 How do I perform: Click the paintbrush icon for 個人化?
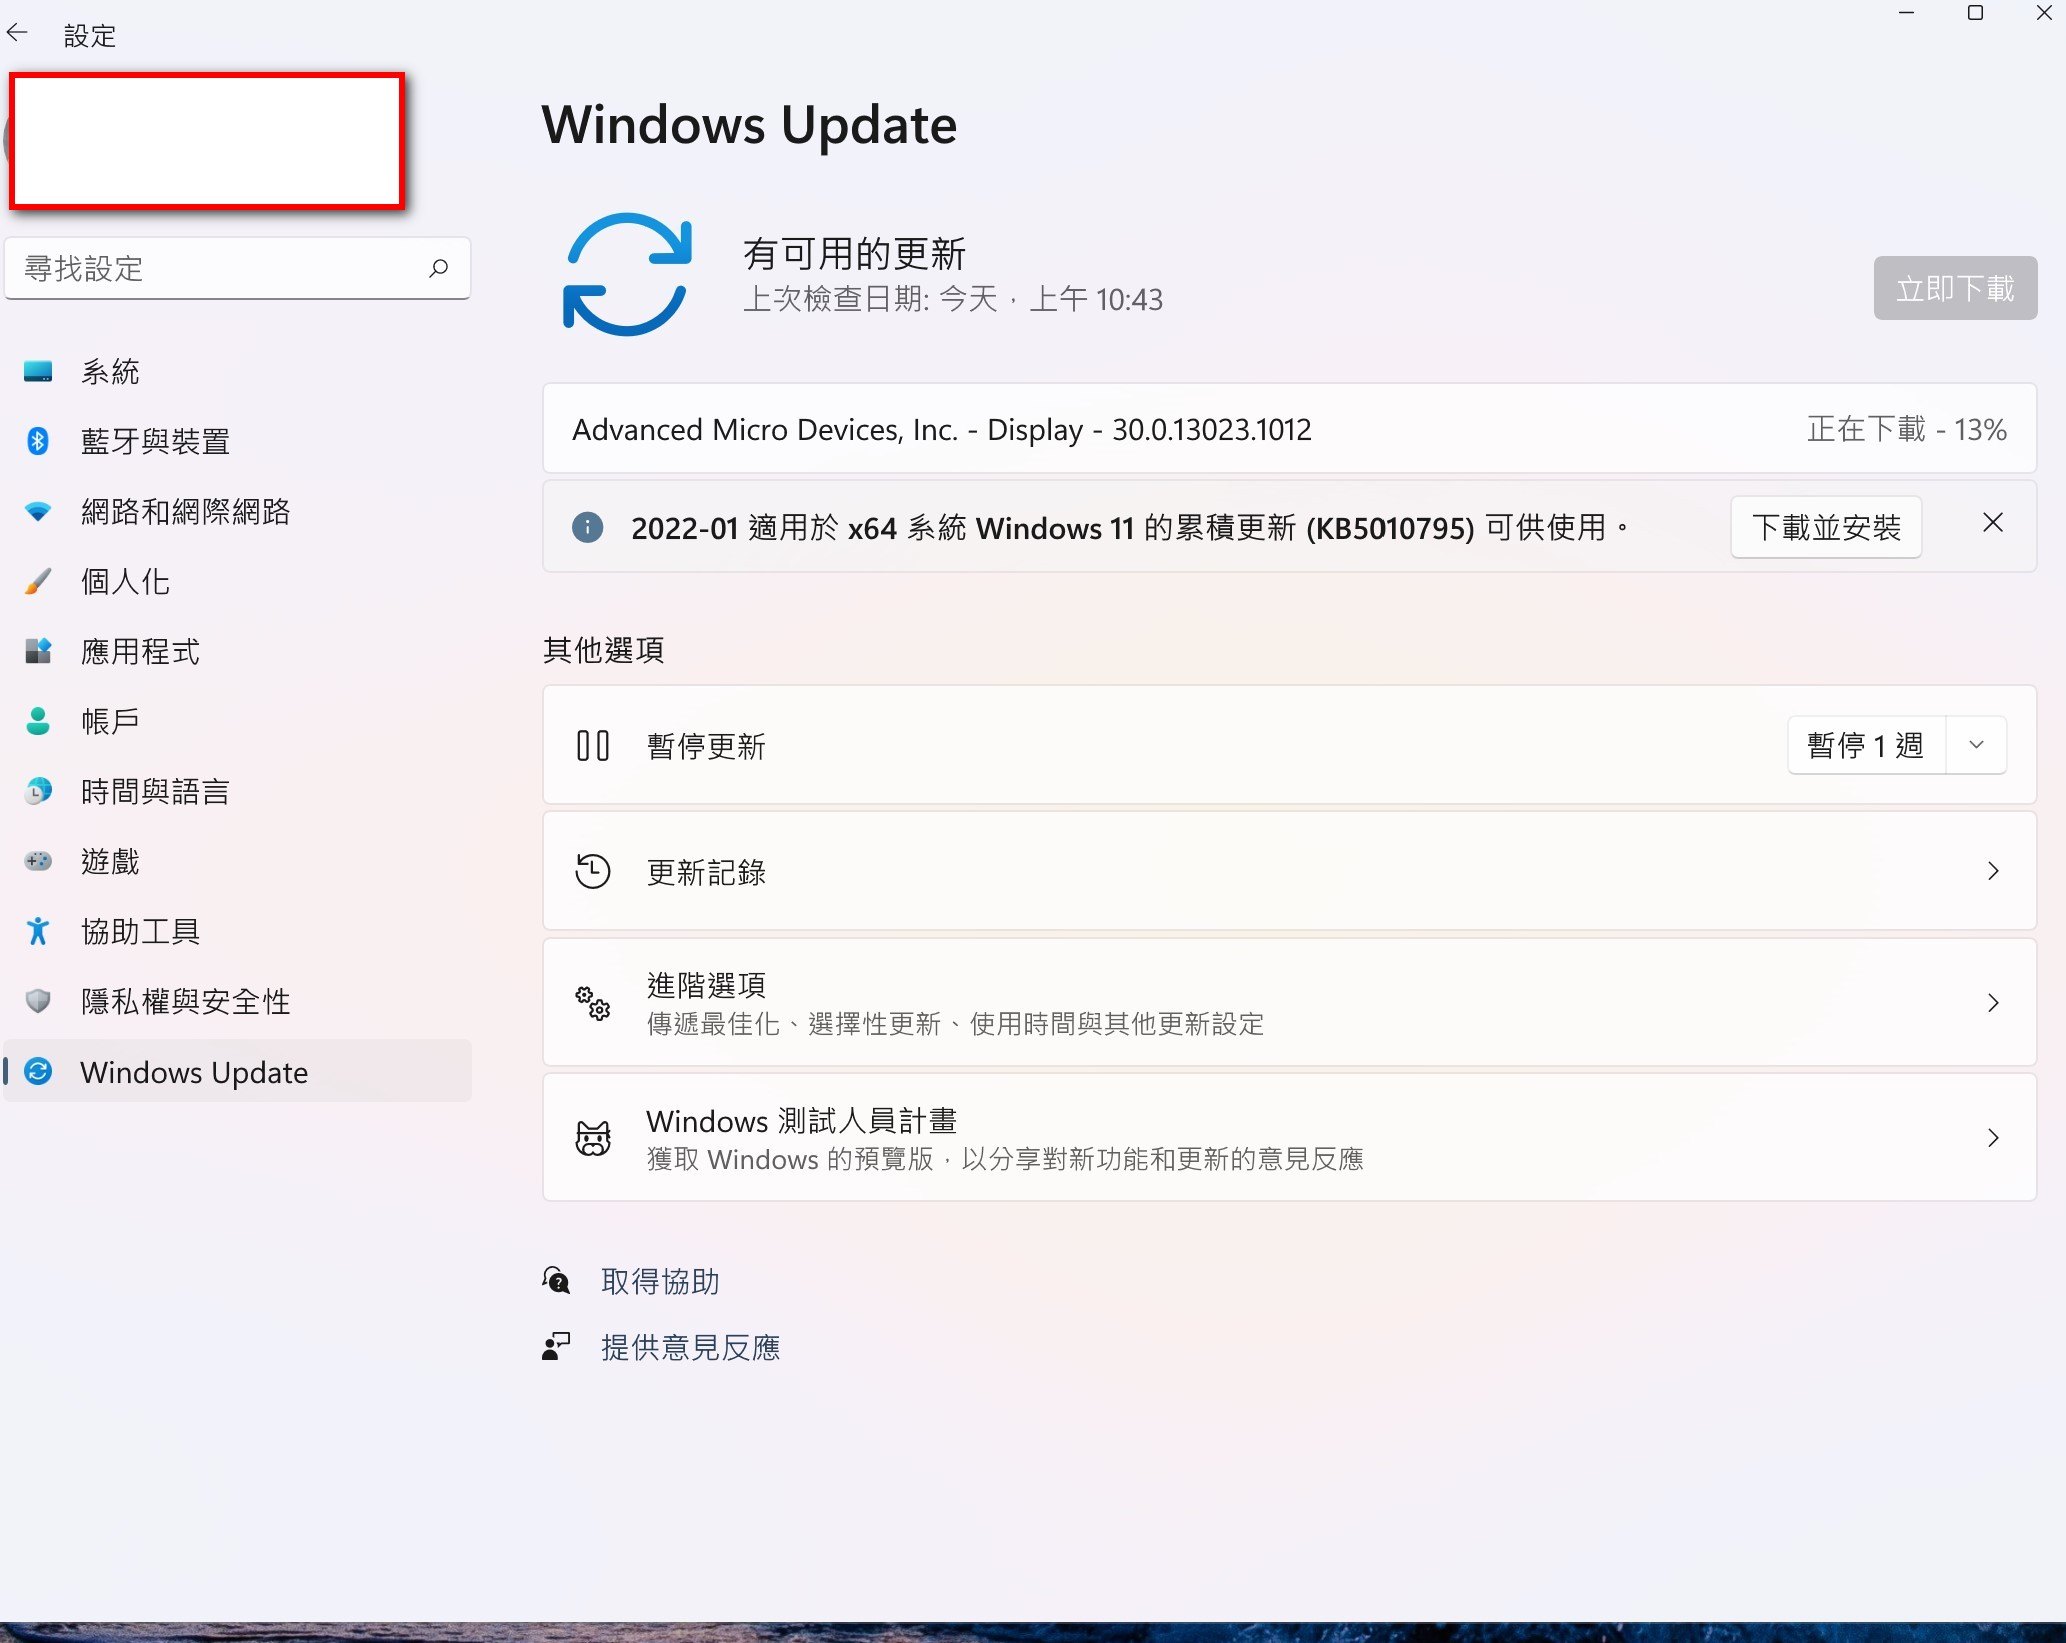[38, 582]
